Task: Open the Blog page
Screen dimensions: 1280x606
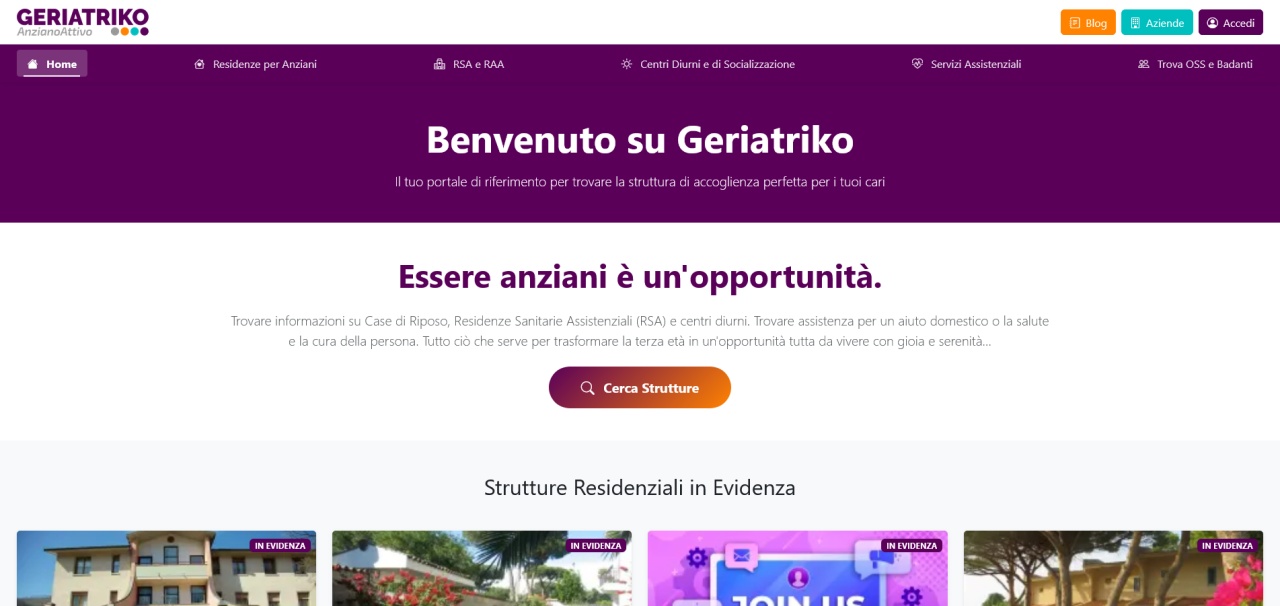Action: [1088, 22]
